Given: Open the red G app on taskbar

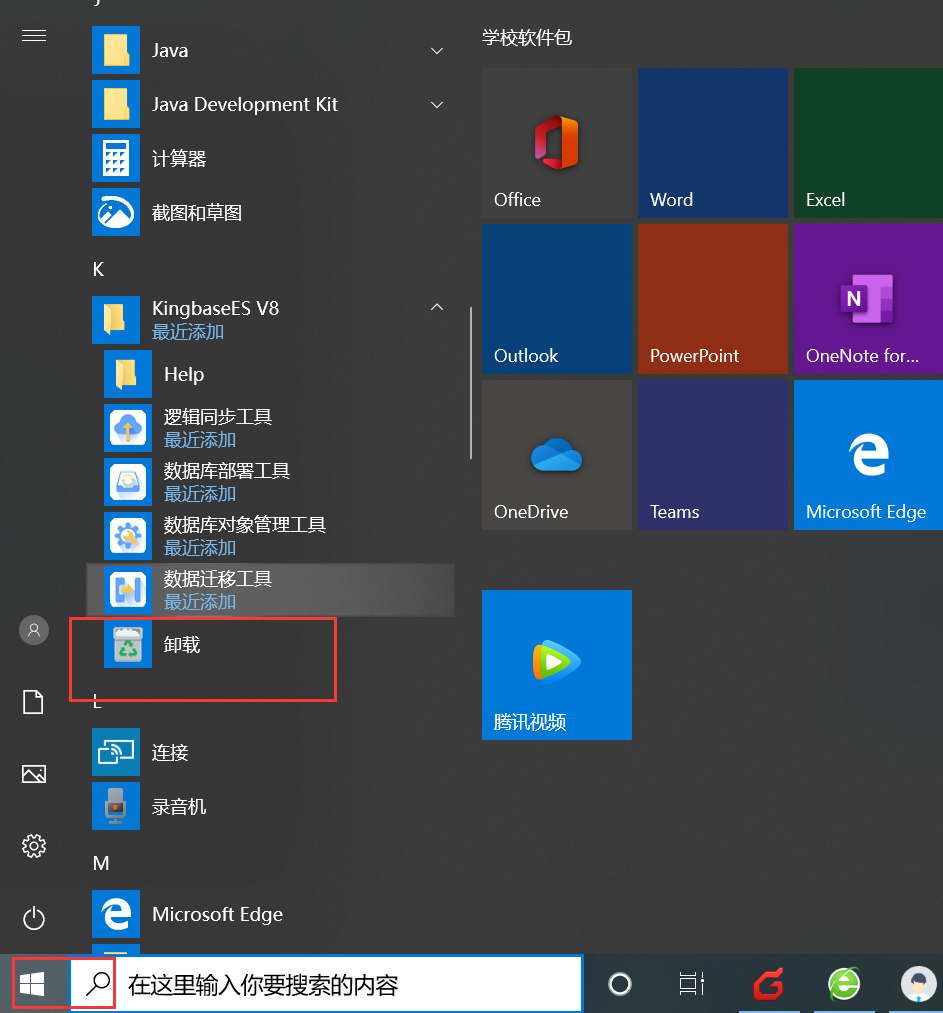Looking at the screenshot, I should click(x=769, y=985).
